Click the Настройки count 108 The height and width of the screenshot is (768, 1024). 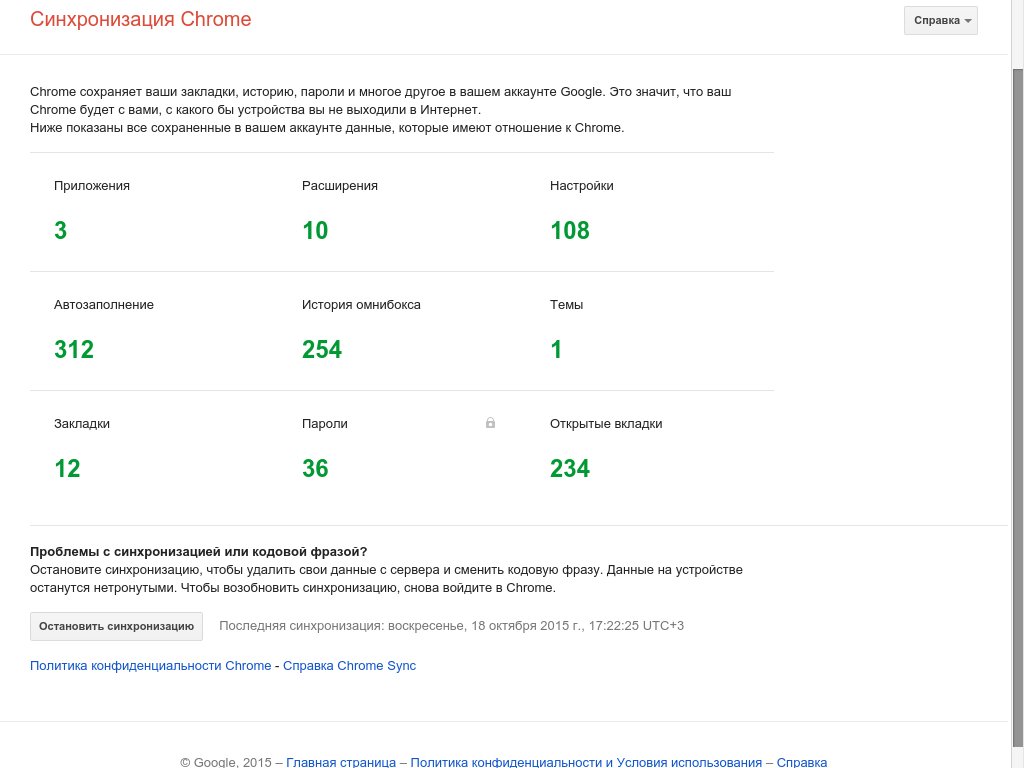tap(570, 230)
